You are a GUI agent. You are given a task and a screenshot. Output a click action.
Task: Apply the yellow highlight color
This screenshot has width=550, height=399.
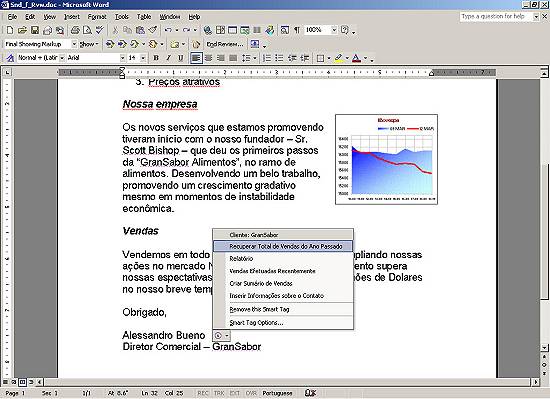(338, 58)
